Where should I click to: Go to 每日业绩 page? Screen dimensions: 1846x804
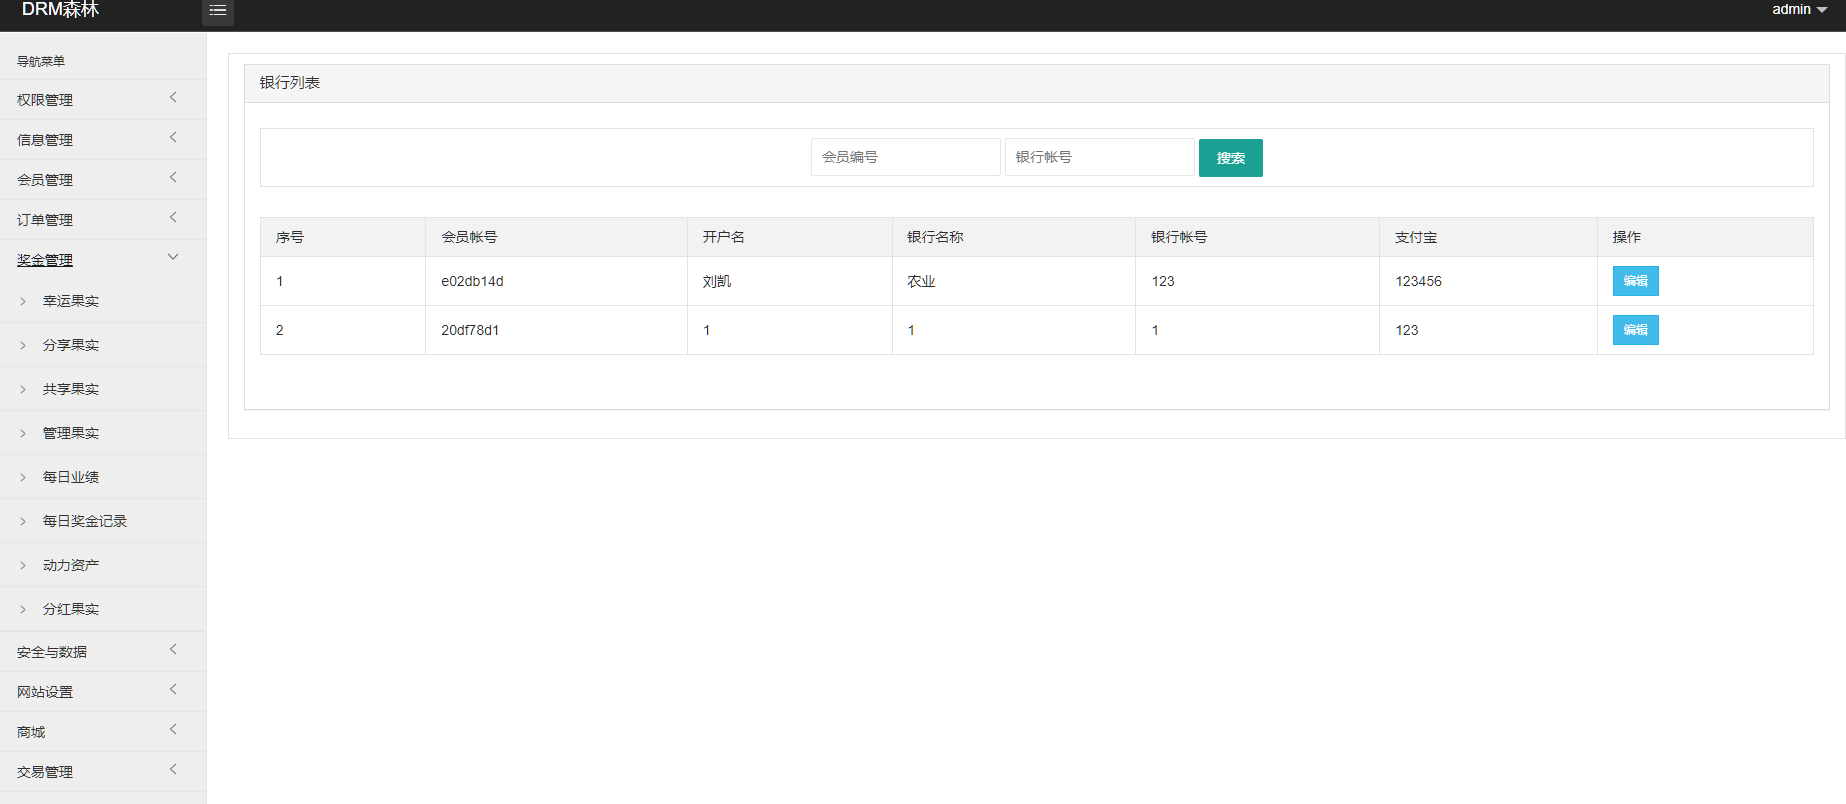coord(70,477)
